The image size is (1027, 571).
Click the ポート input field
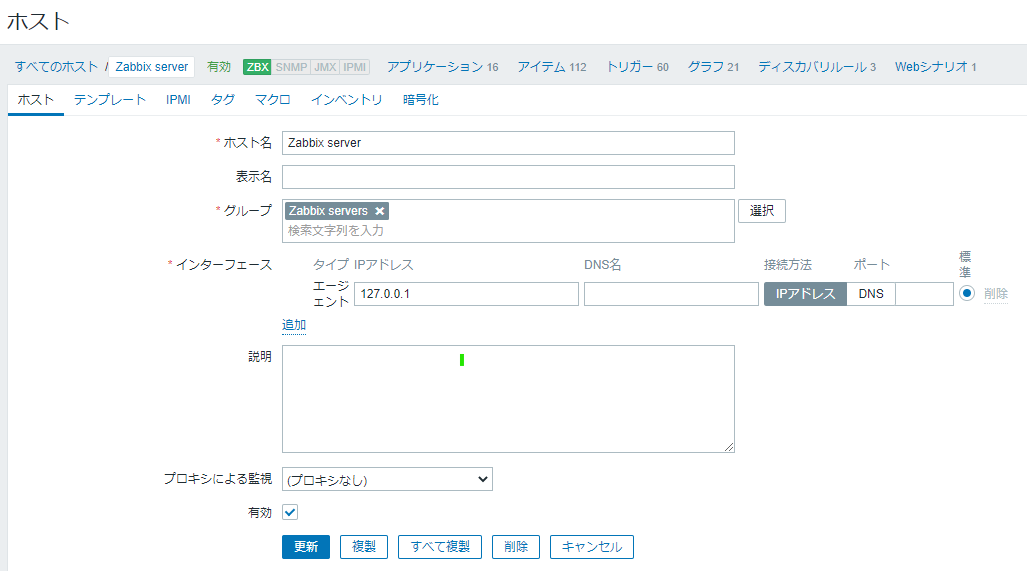[924, 294]
